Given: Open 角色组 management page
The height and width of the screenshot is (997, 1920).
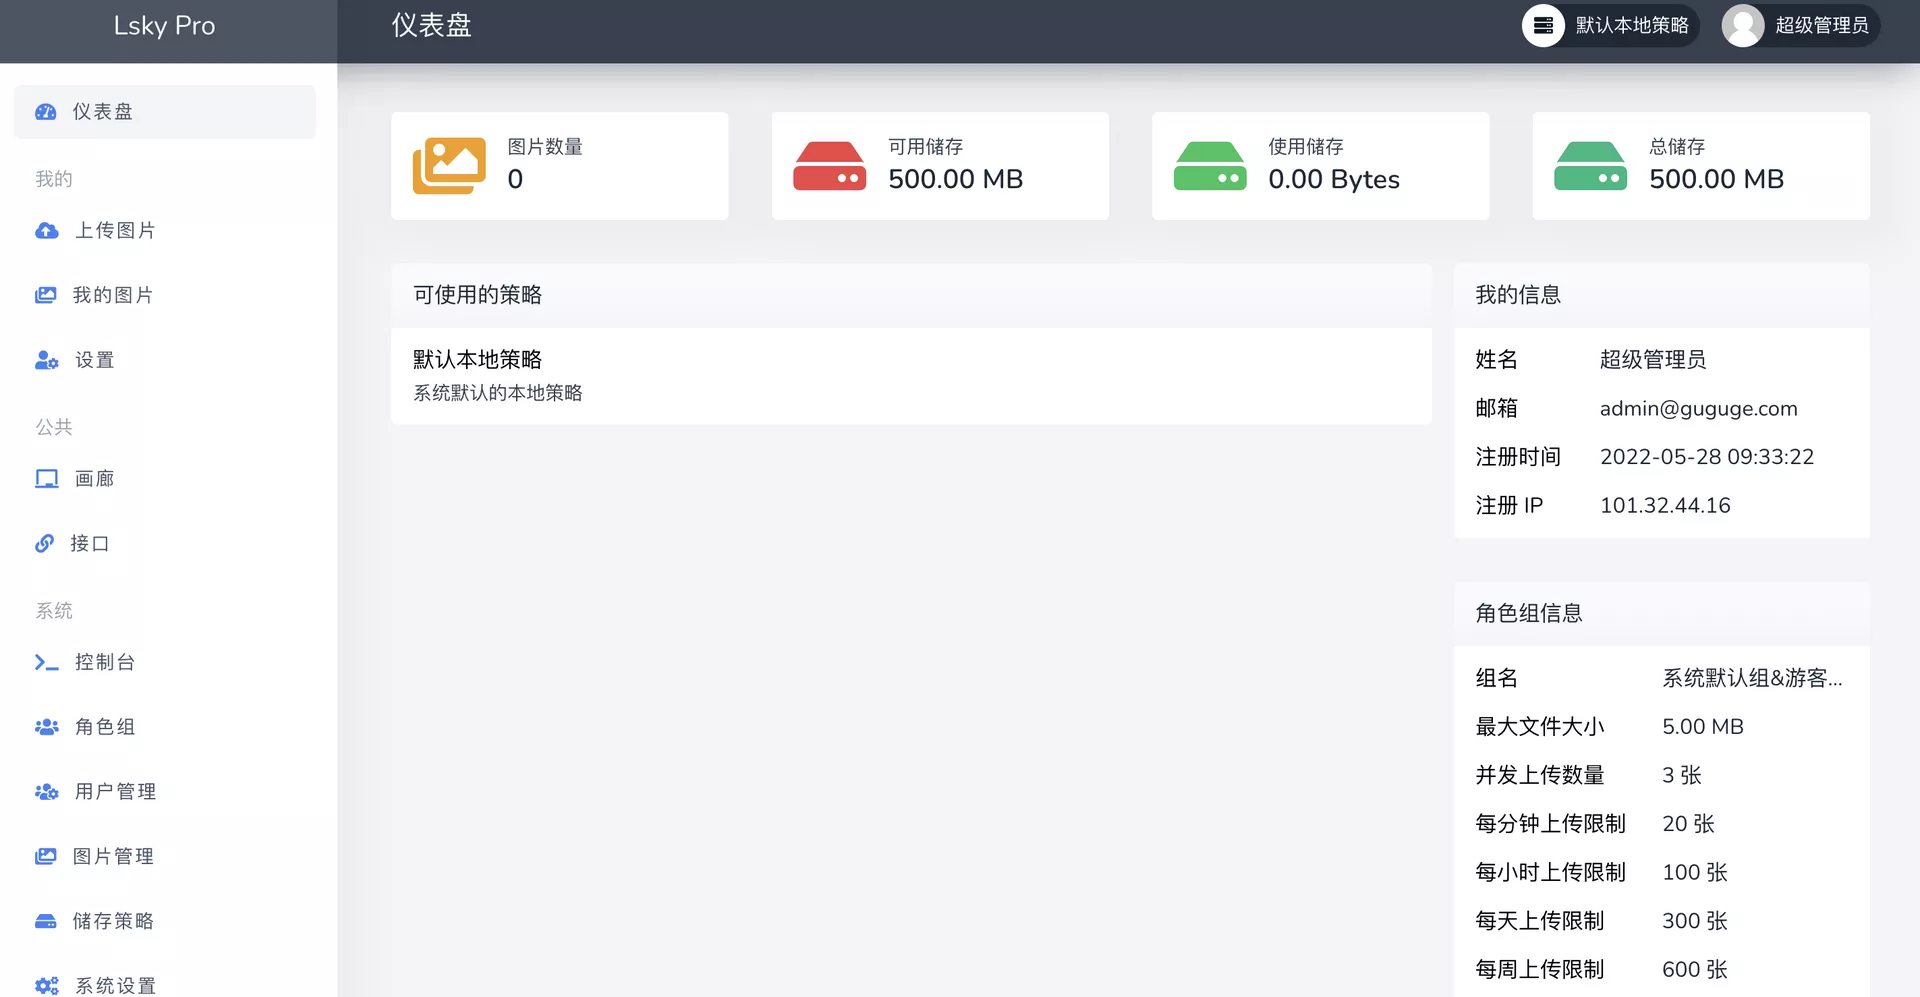Looking at the screenshot, I should click(165, 727).
